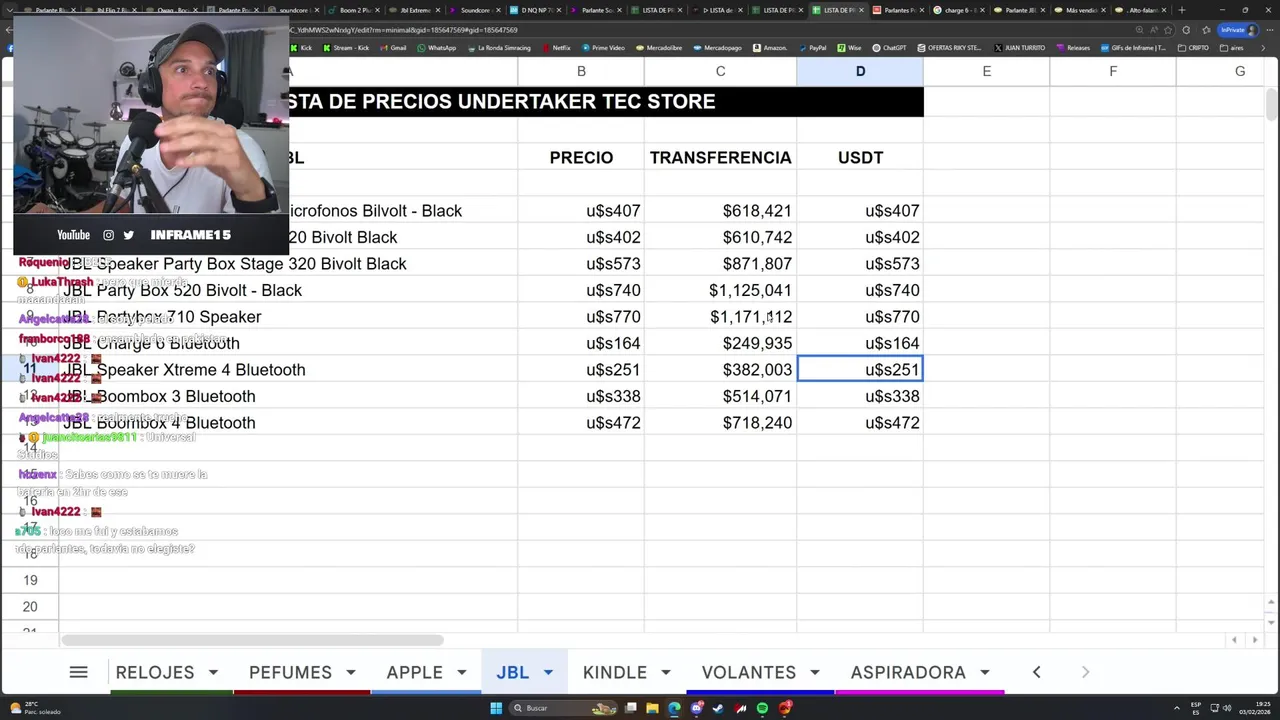This screenshot has height=720, width=1280.
Task: Select the $1,125,041 transfer price cell
Action: click(x=720, y=290)
